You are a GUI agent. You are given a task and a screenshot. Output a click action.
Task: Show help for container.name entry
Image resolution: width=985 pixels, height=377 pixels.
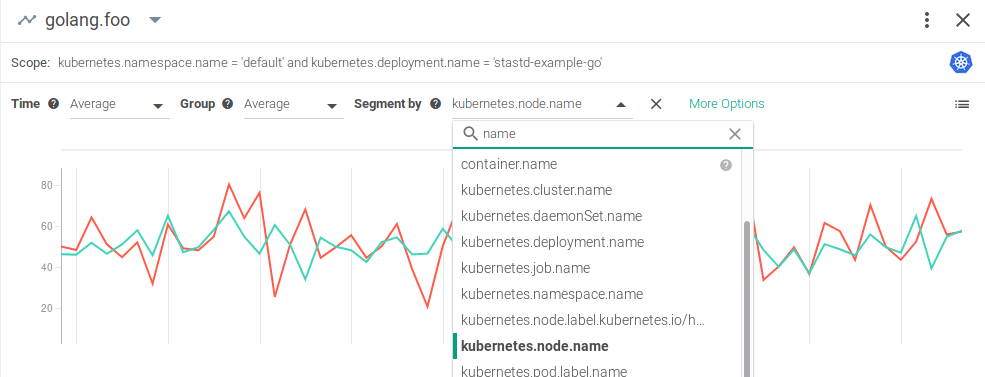point(726,165)
